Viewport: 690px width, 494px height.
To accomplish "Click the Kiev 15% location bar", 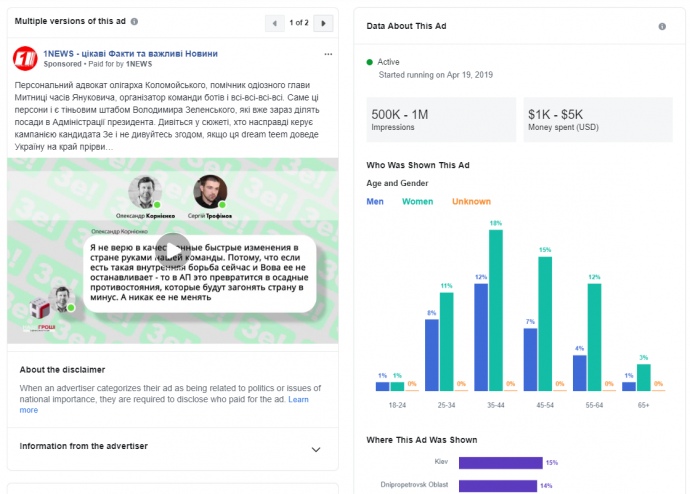I will tap(500, 462).
